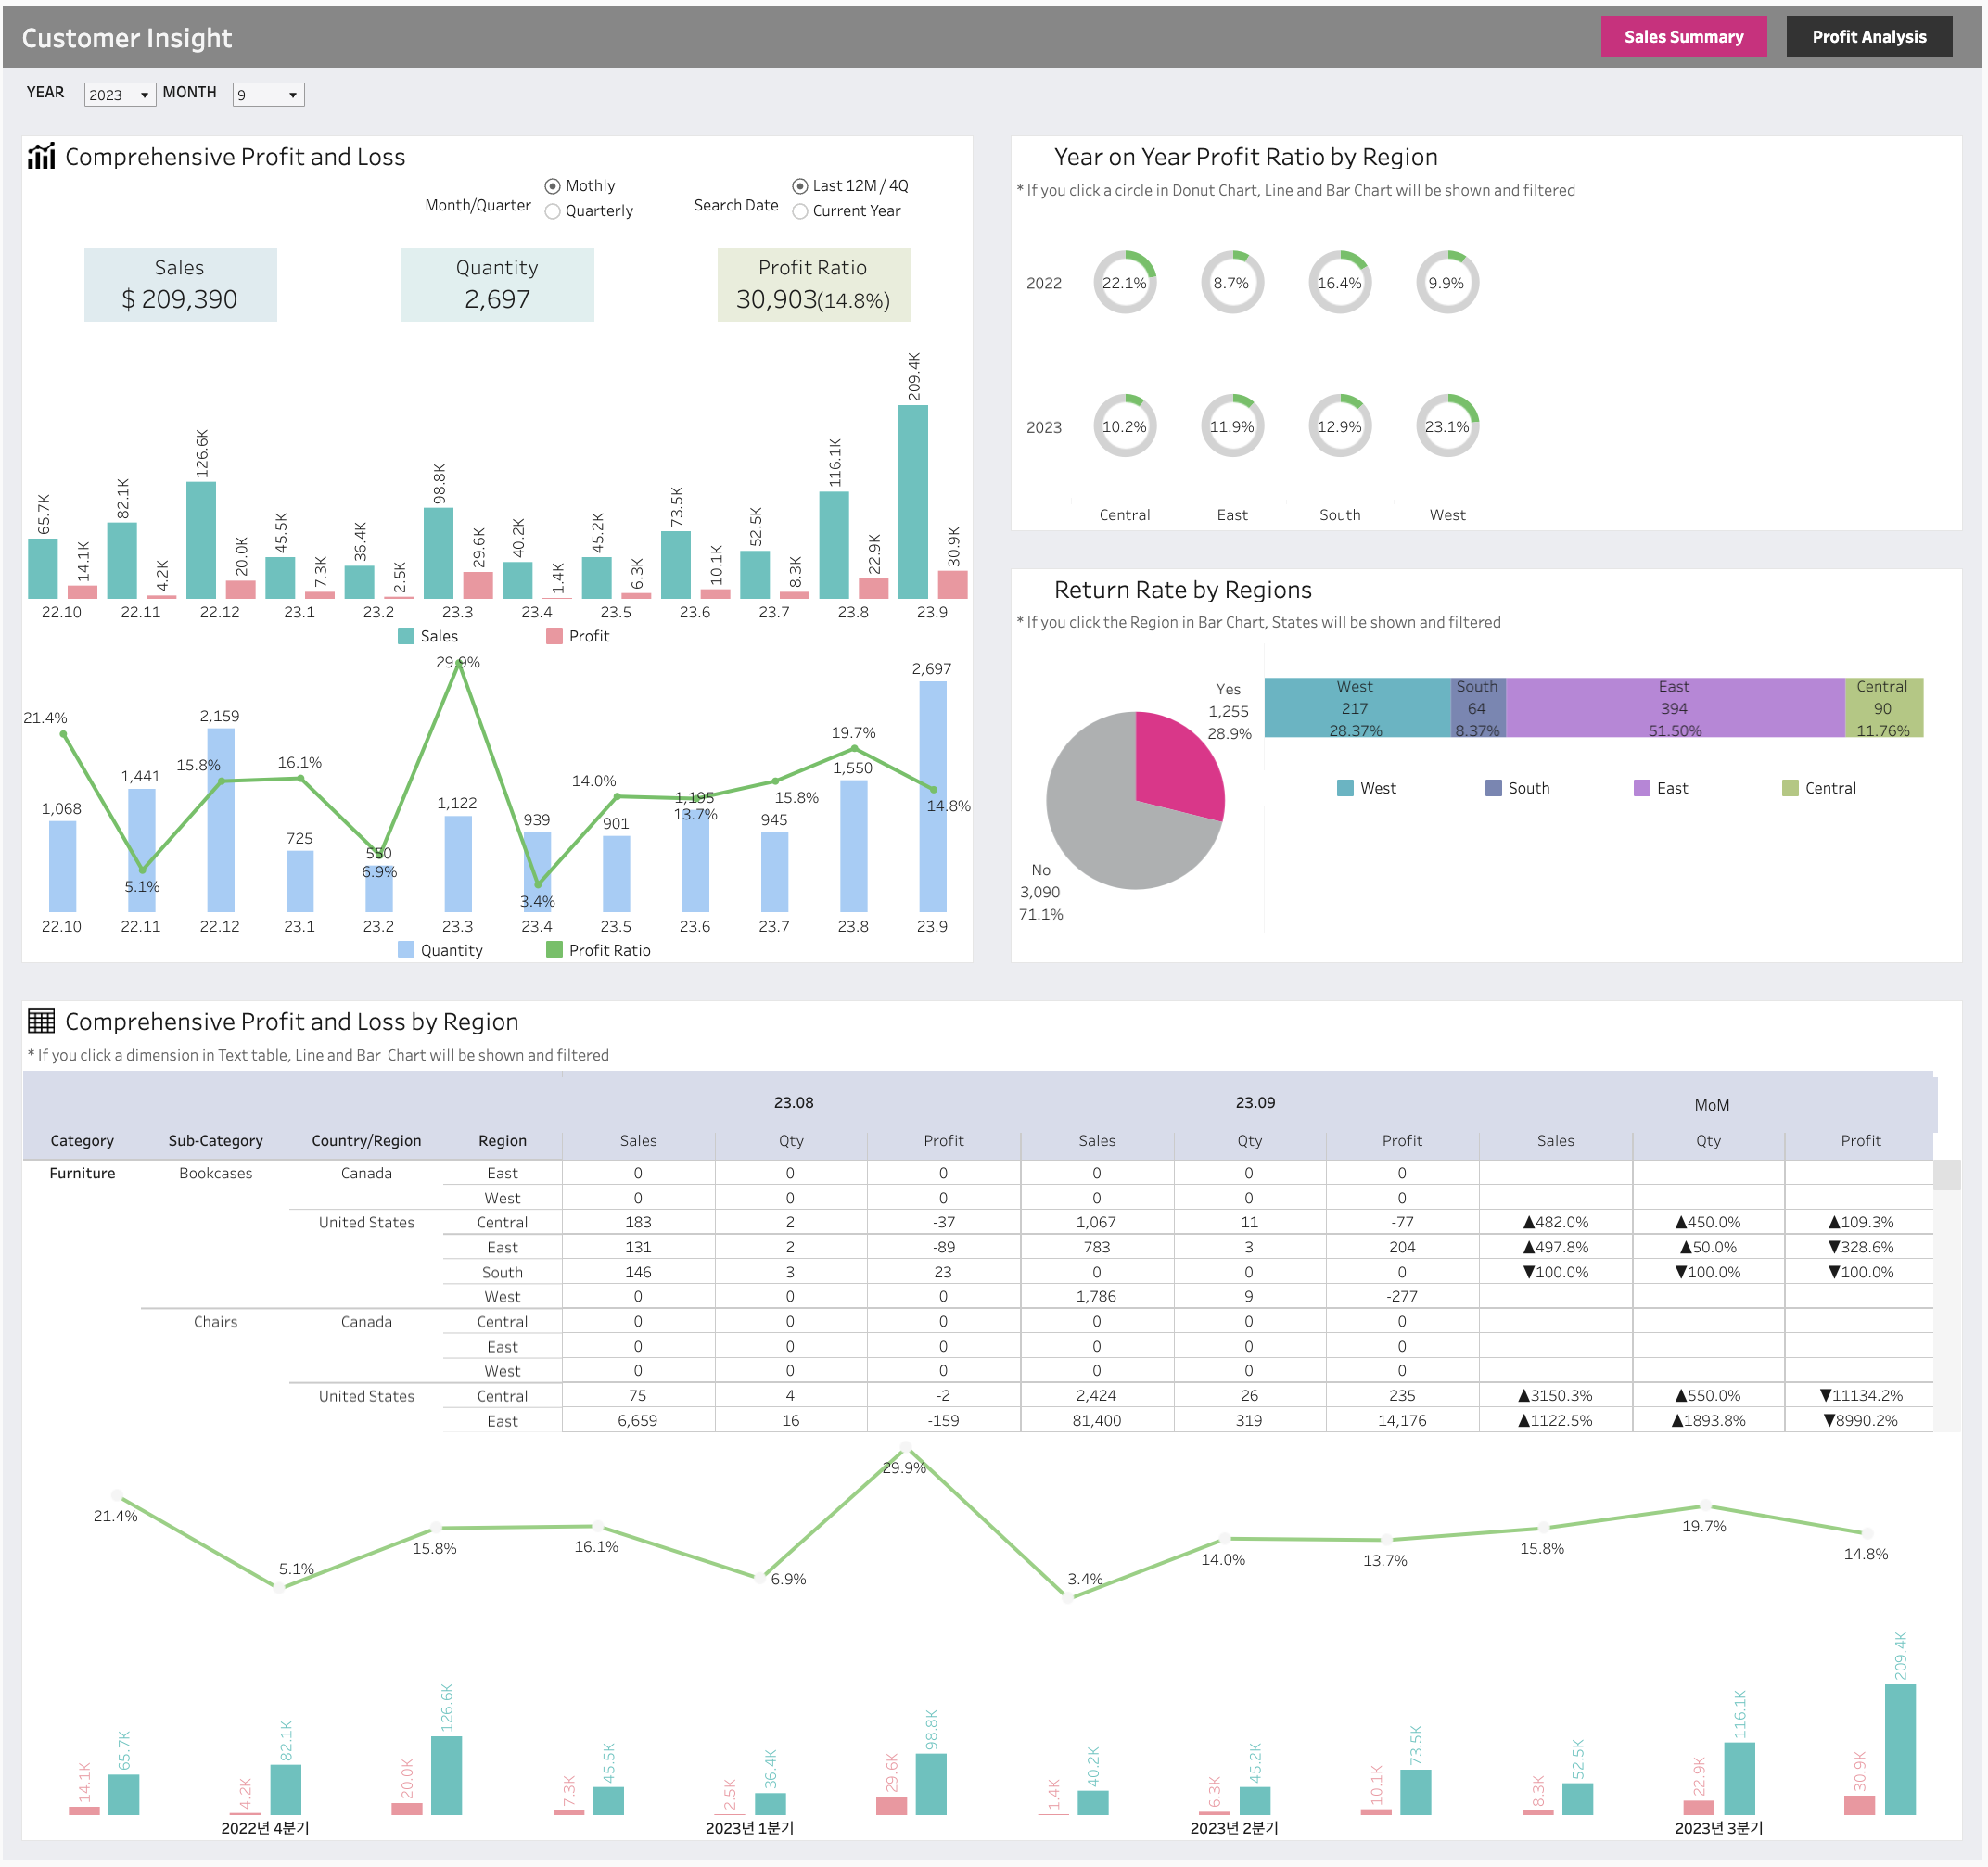Open the Profit Analysis tab

tap(1868, 37)
